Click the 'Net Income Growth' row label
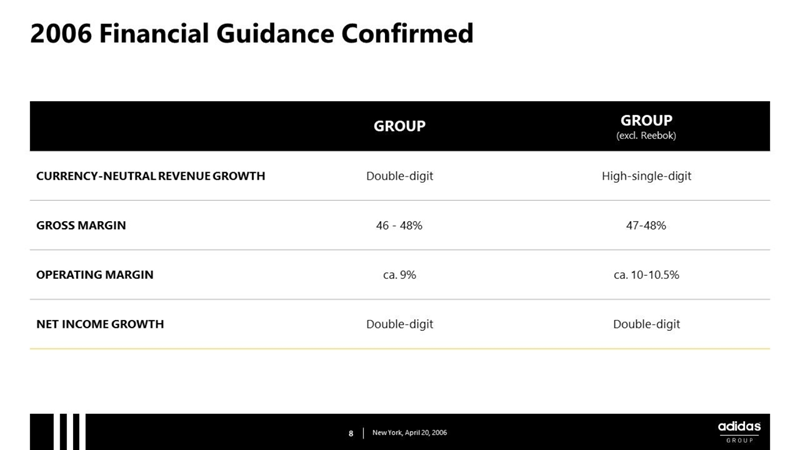The height and width of the screenshot is (450, 800). [100, 324]
